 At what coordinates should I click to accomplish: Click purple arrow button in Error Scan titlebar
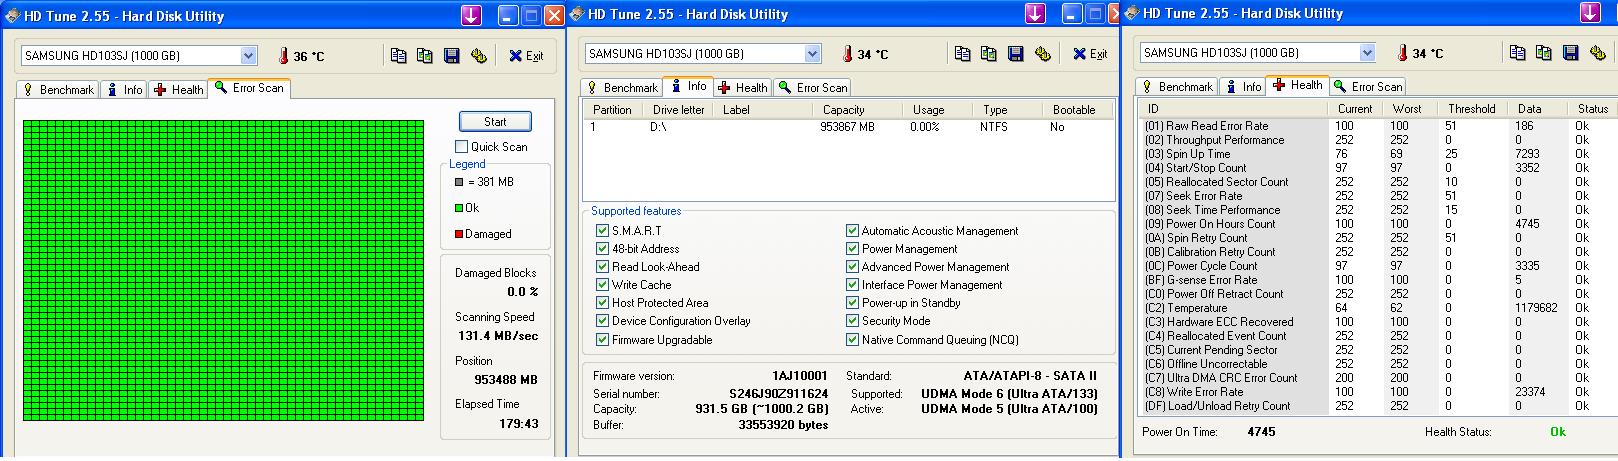click(x=472, y=15)
